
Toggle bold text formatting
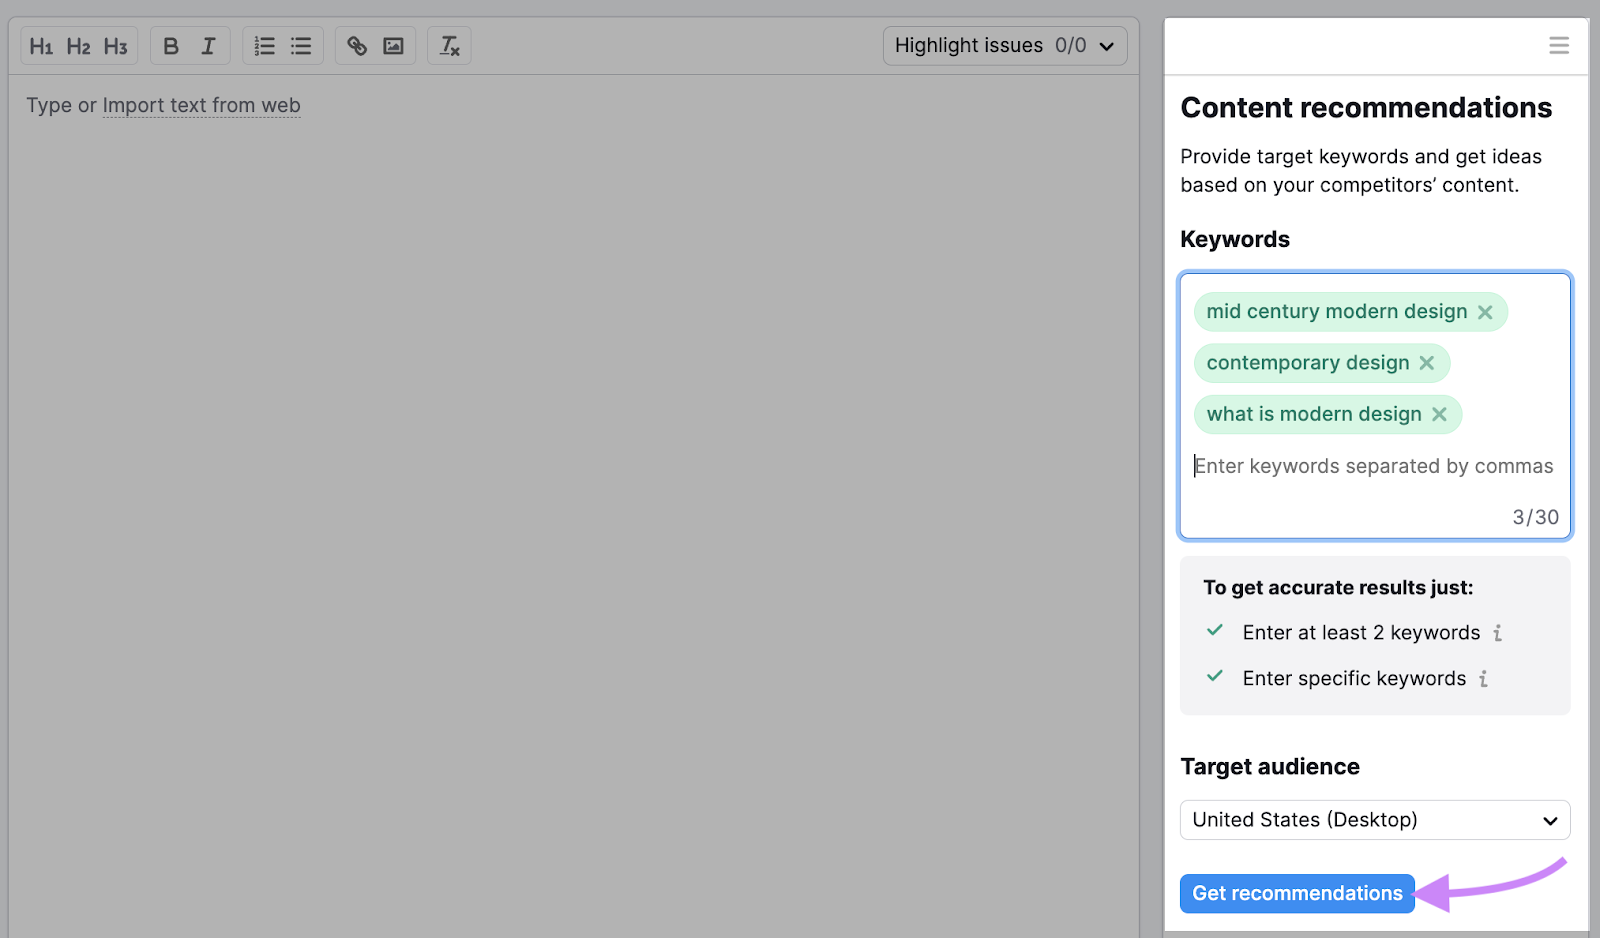pyautogui.click(x=171, y=46)
